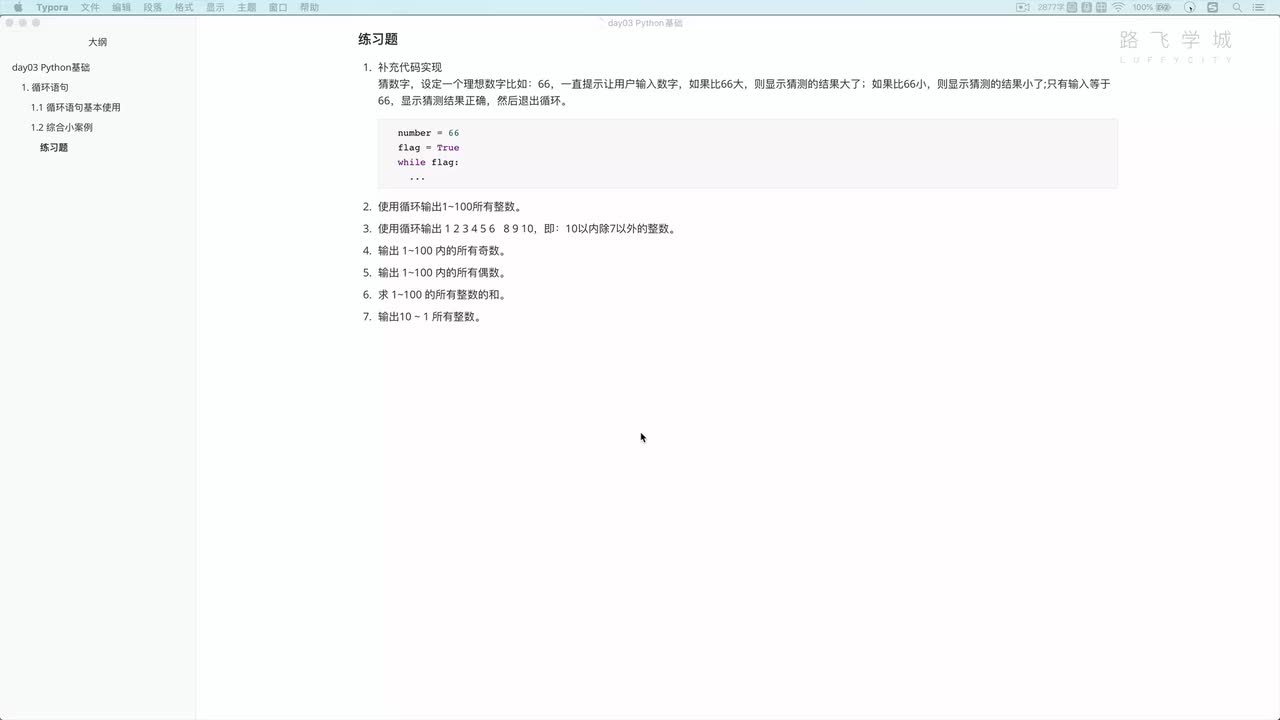Open the 编辑 menu
Viewport: 1280px width, 720px height.
click(x=121, y=7)
